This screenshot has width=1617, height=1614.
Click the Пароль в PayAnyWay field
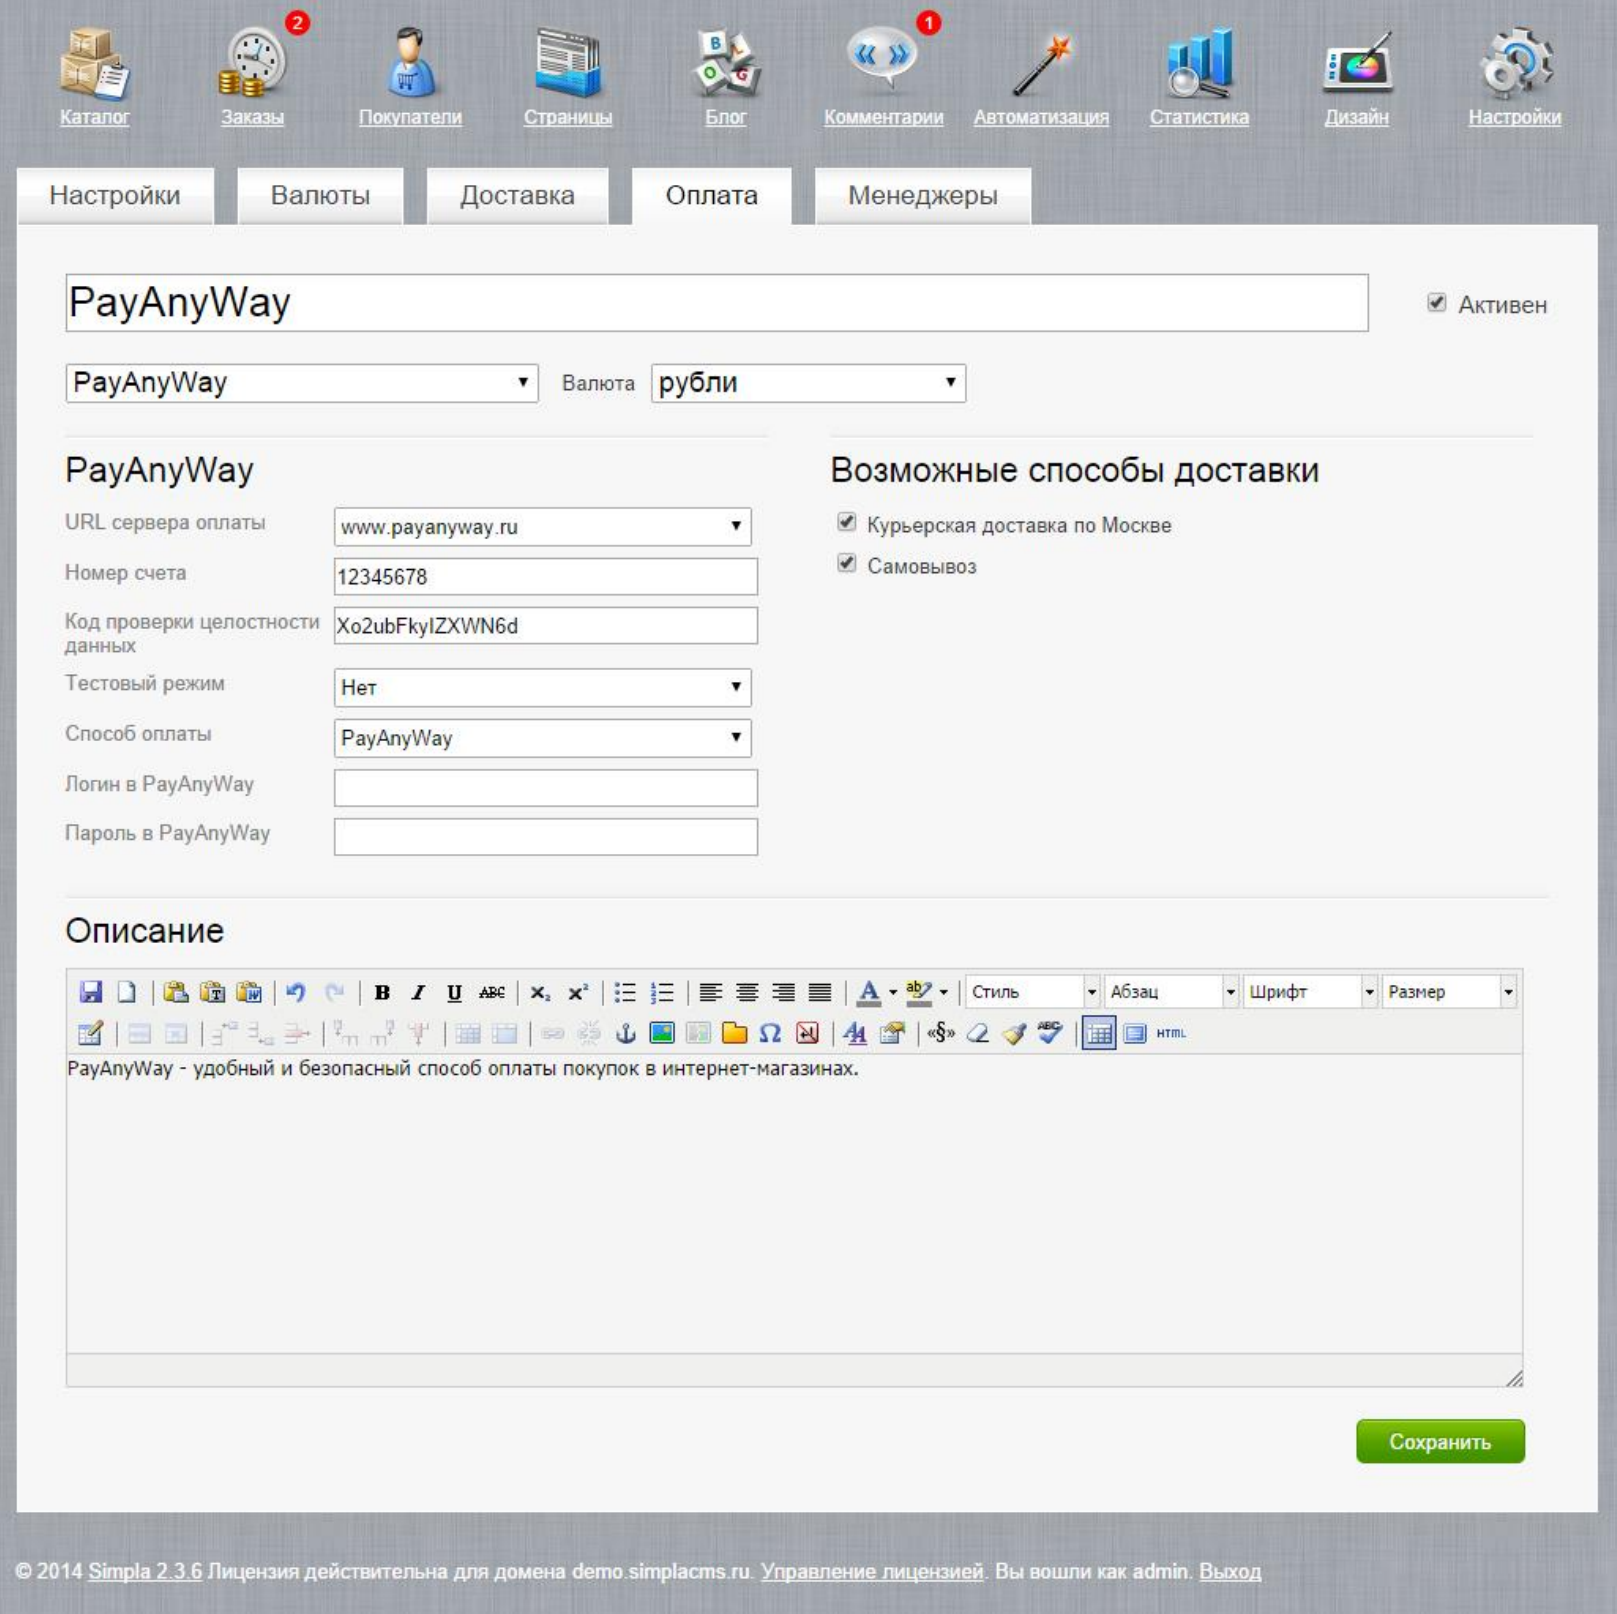pyautogui.click(x=546, y=837)
